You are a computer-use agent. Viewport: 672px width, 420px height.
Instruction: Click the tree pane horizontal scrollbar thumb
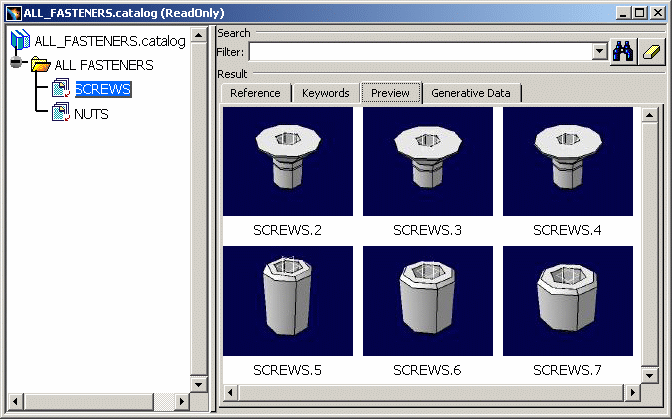point(88,402)
